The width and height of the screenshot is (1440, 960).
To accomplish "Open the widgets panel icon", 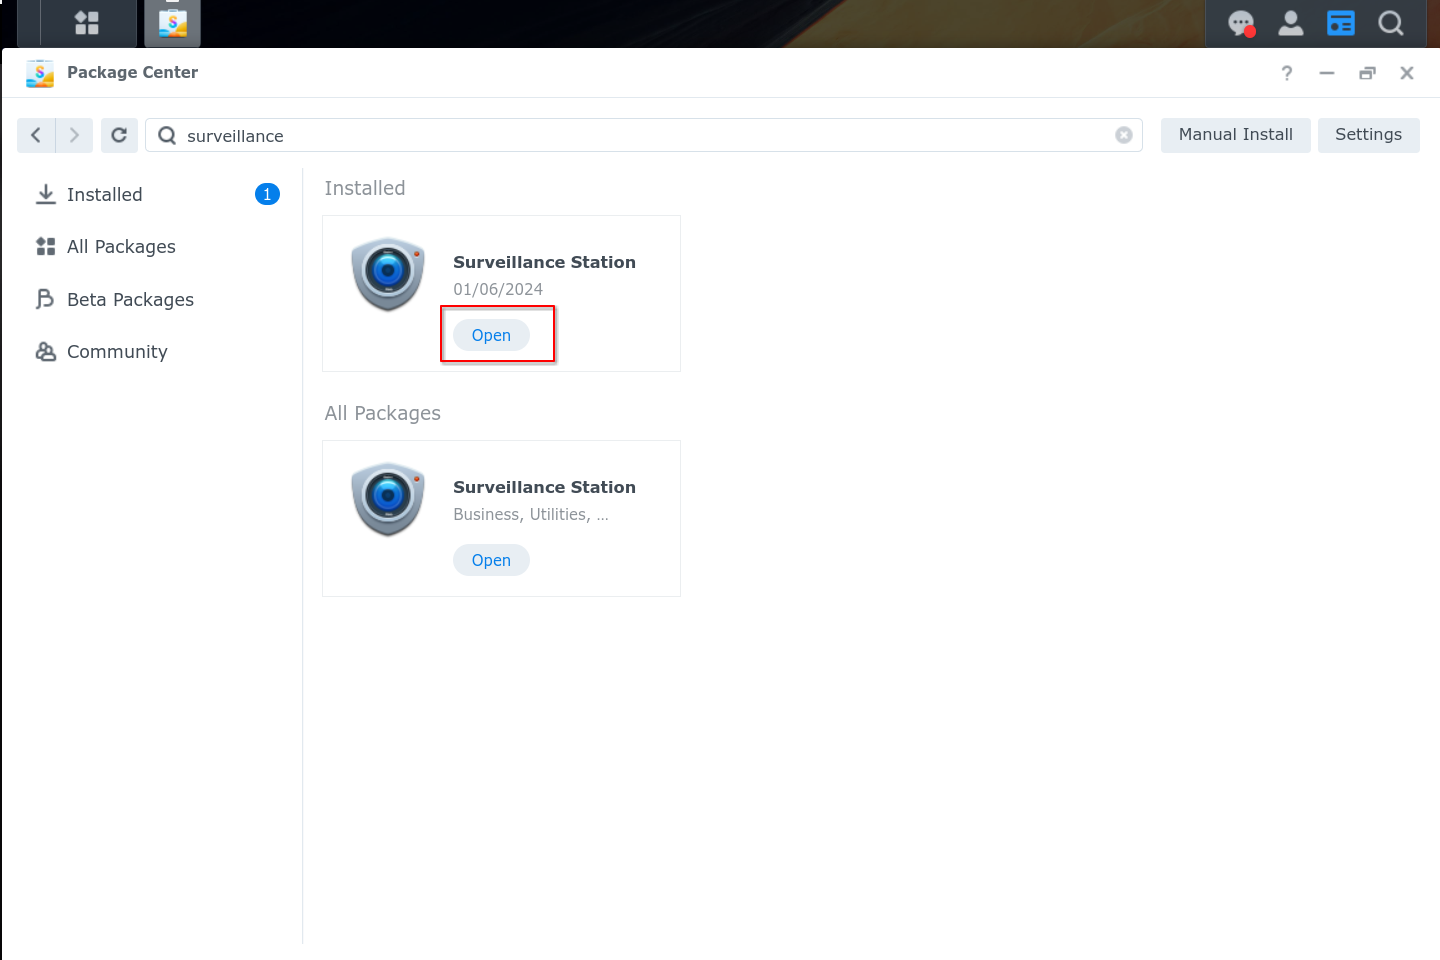I will (x=1341, y=23).
